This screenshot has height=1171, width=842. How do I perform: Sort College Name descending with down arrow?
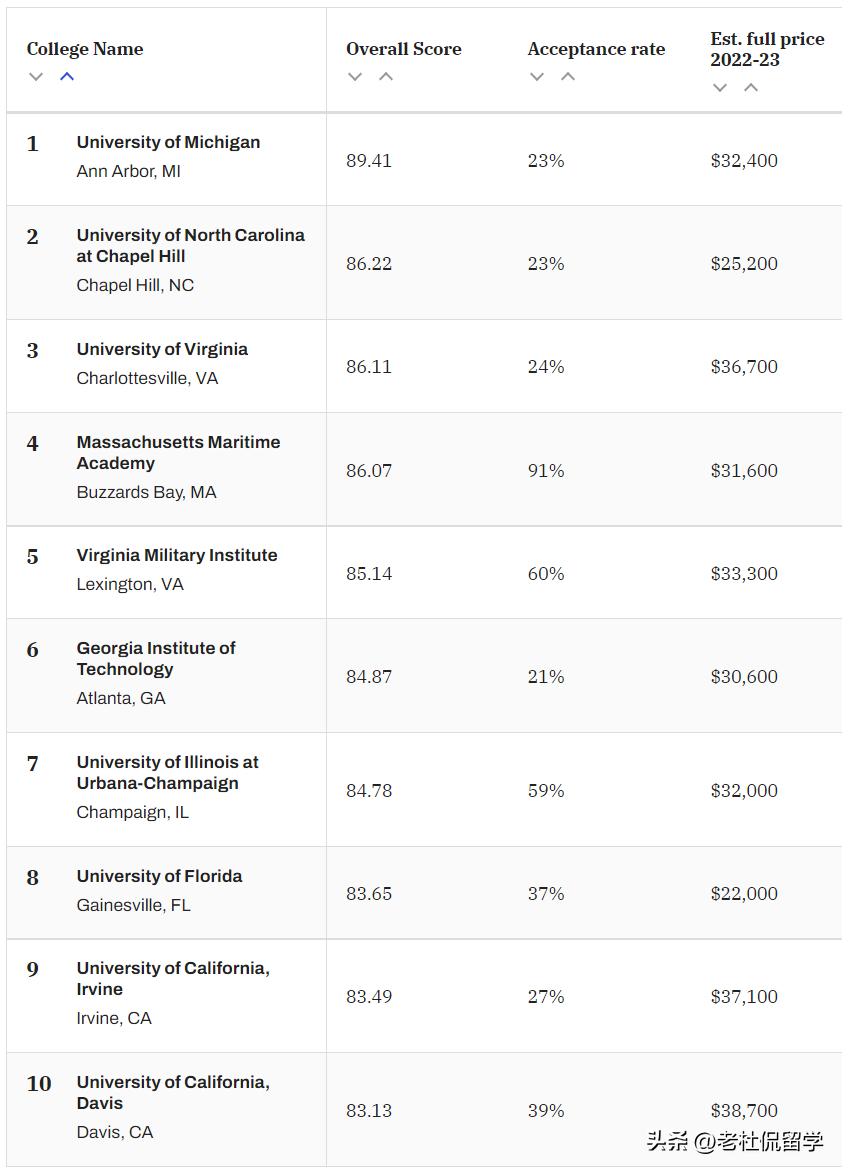click(36, 77)
